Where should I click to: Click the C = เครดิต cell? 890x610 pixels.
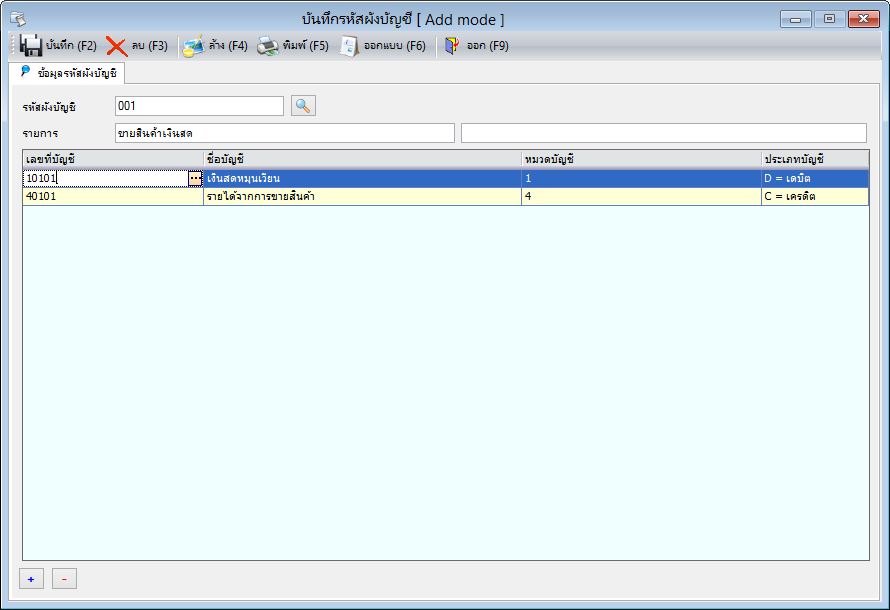815,196
